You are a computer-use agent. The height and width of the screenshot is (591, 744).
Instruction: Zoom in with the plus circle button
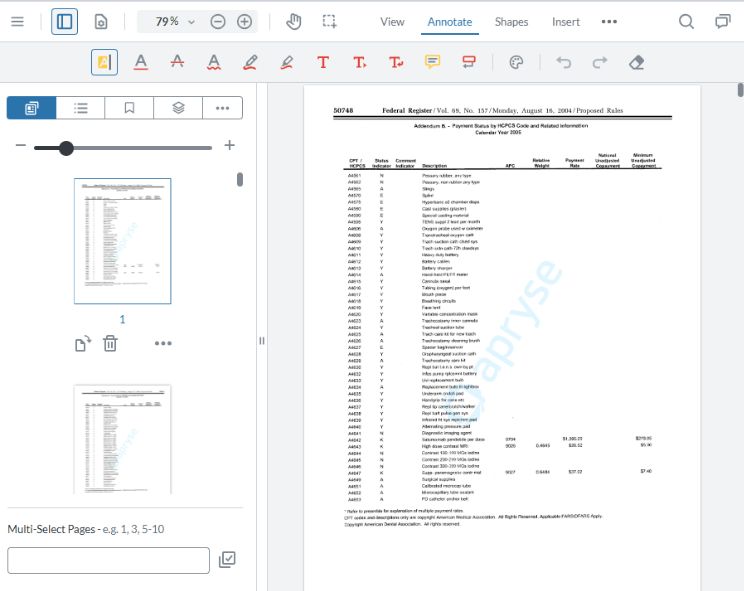[x=244, y=22]
